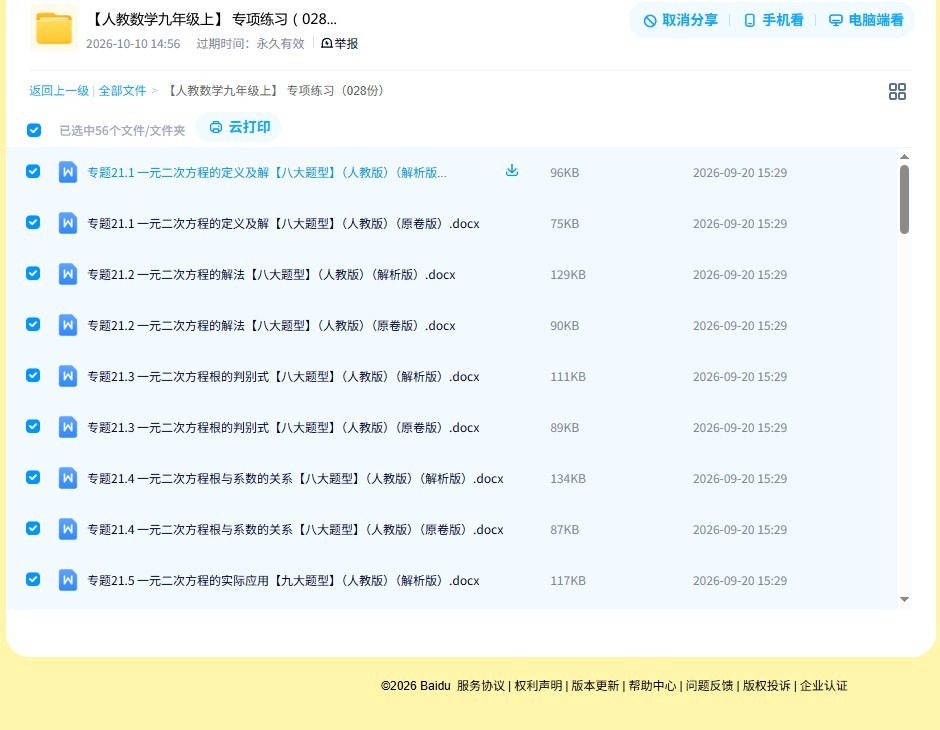Toggle the select-all checkbox
This screenshot has height=730, width=940.
[34, 130]
